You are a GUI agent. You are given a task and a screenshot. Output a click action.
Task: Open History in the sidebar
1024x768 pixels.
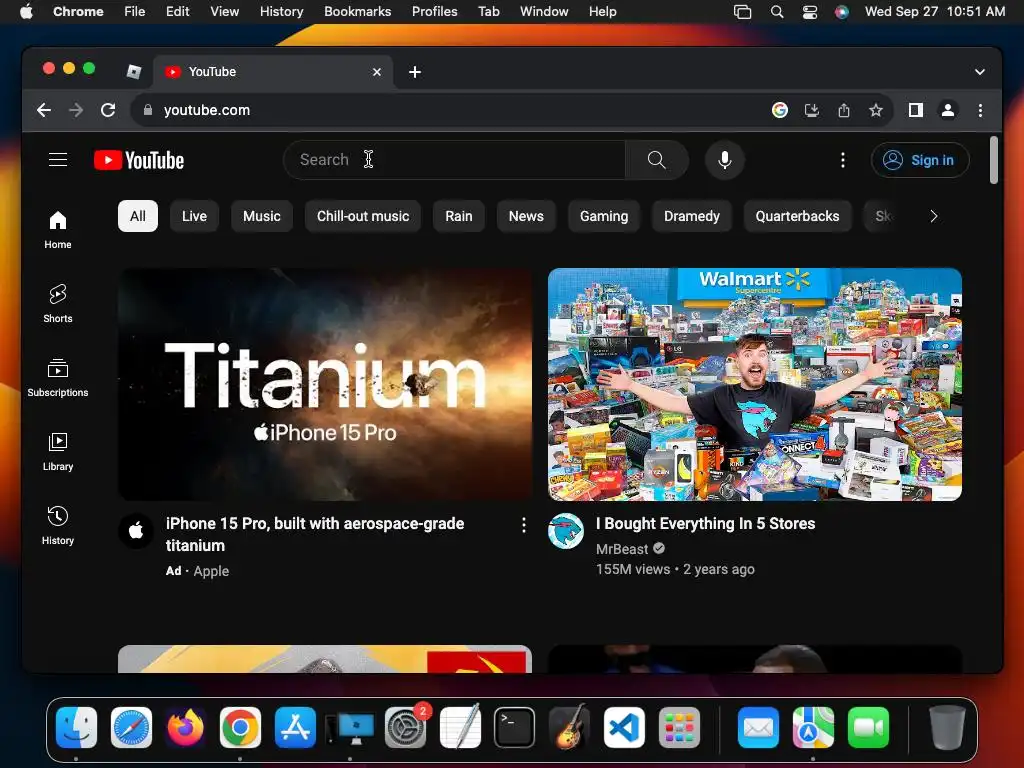tap(57, 526)
